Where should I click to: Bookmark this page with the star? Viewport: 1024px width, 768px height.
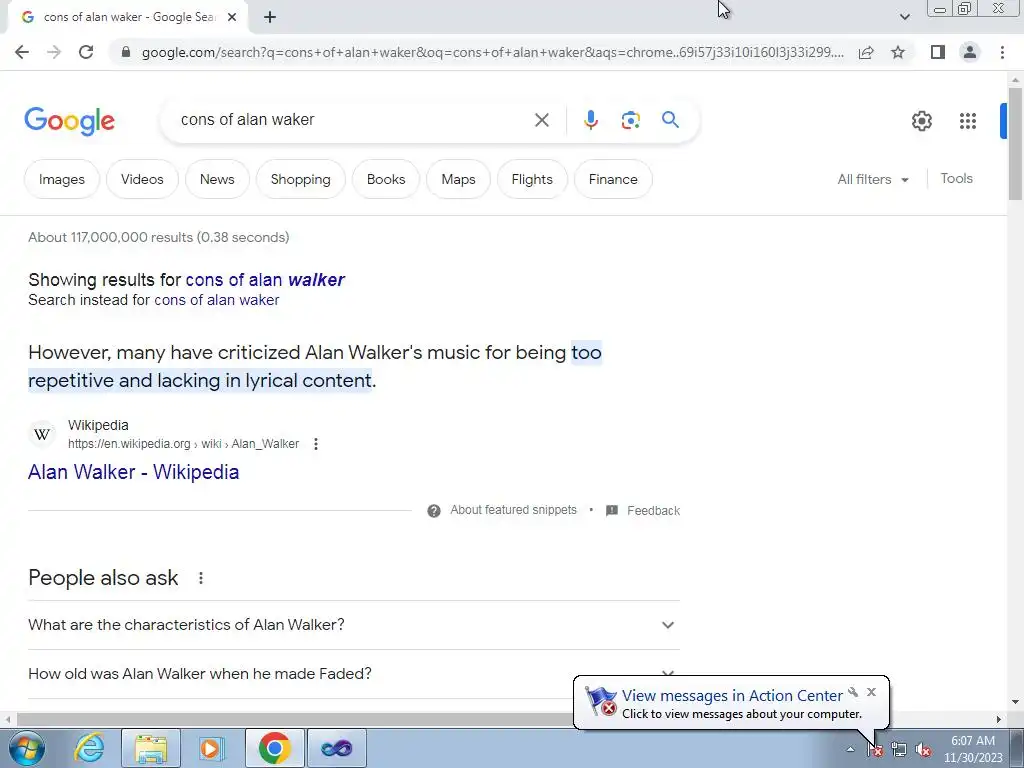[x=898, y=52]
